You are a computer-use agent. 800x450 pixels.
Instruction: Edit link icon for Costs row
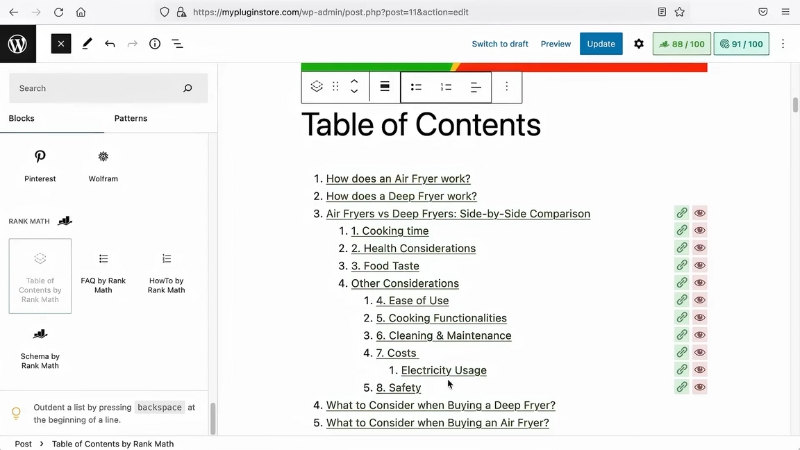coord(682,352)
